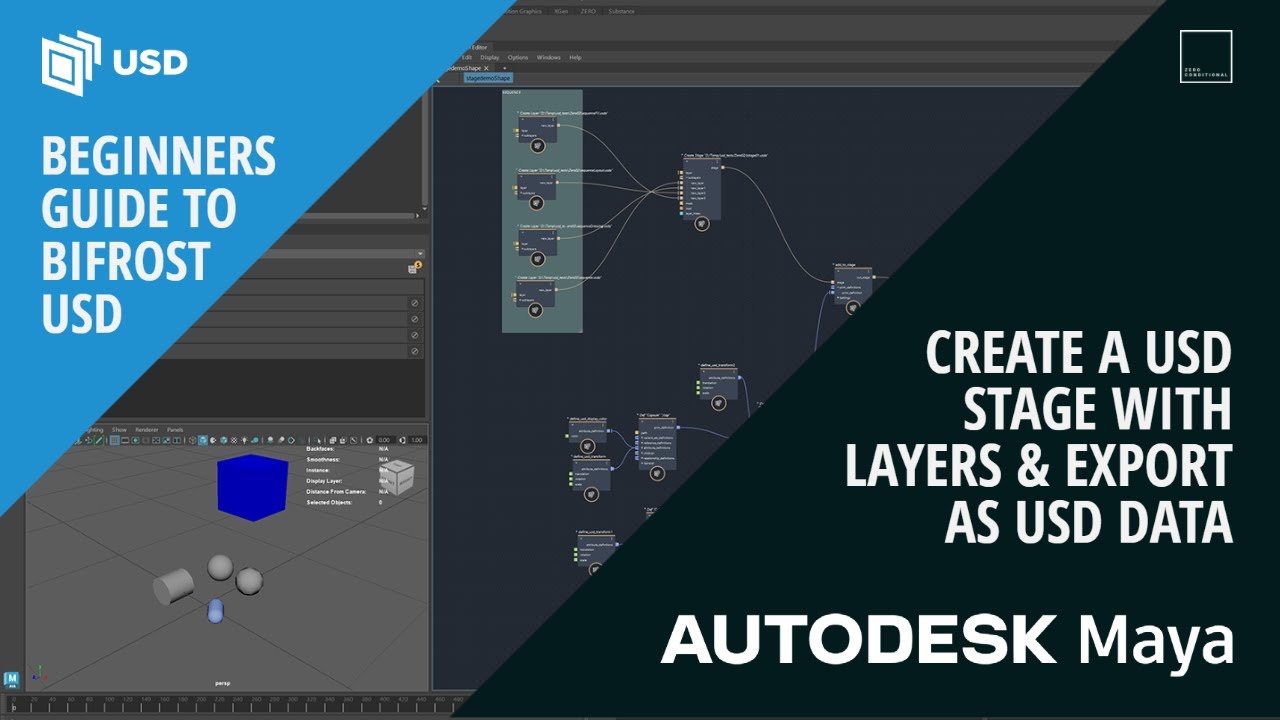
Task: Select the gray cylinder in the viewport
Action: [173, 586]
